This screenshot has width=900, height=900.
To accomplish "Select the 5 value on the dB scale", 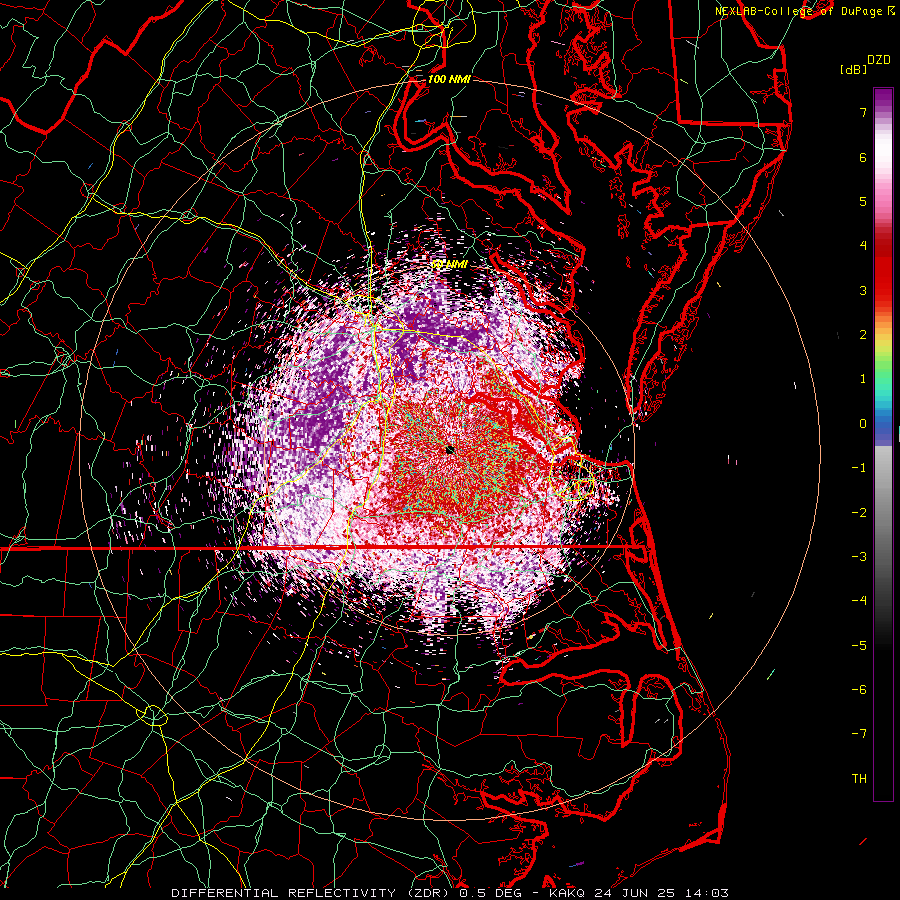I will coord(863,201).
